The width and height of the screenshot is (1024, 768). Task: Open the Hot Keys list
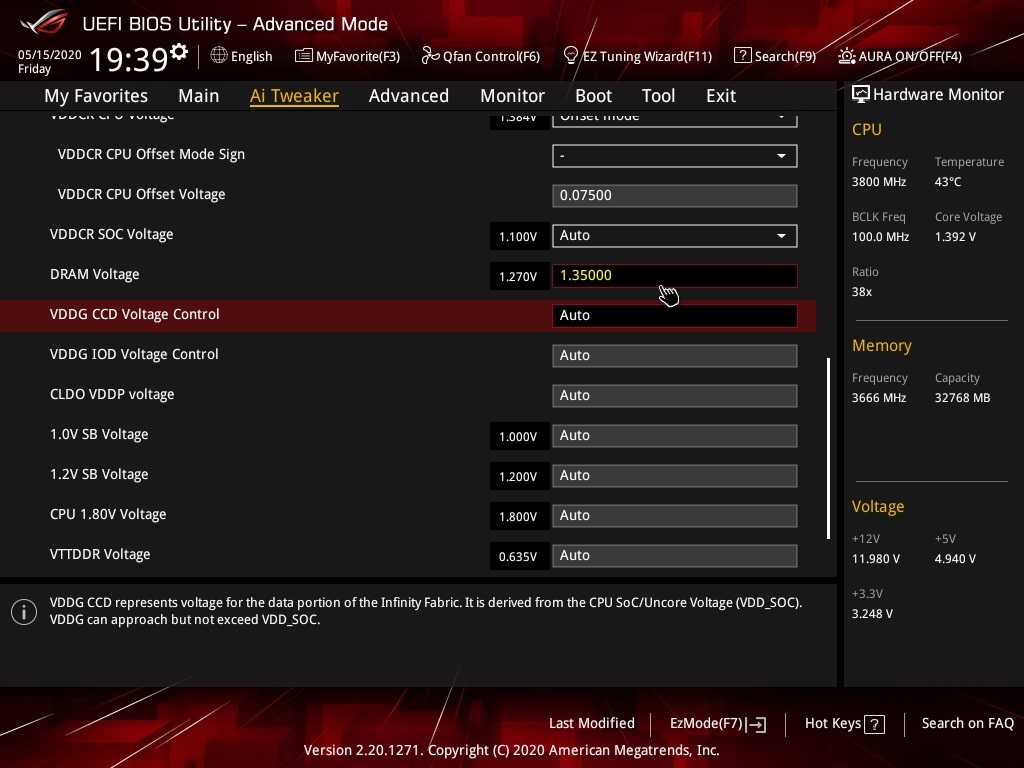[x=844, y=724]
